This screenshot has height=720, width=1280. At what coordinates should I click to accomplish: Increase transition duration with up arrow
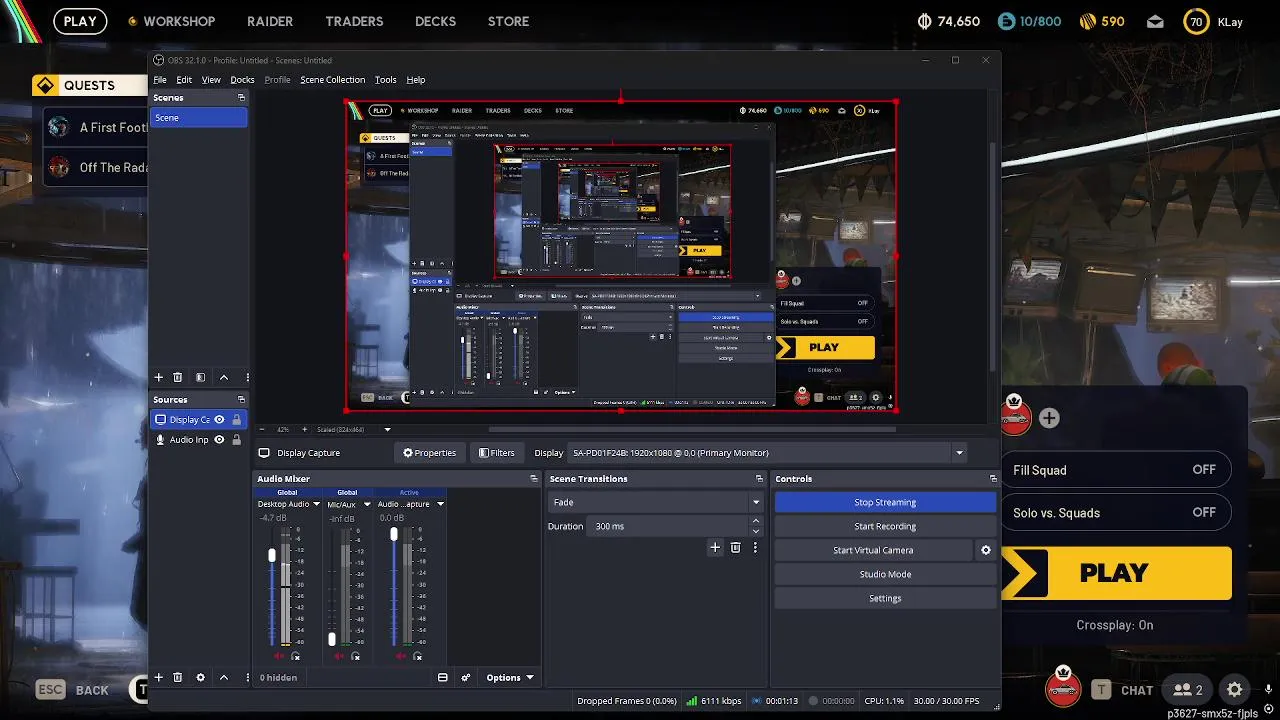point(756,521)
